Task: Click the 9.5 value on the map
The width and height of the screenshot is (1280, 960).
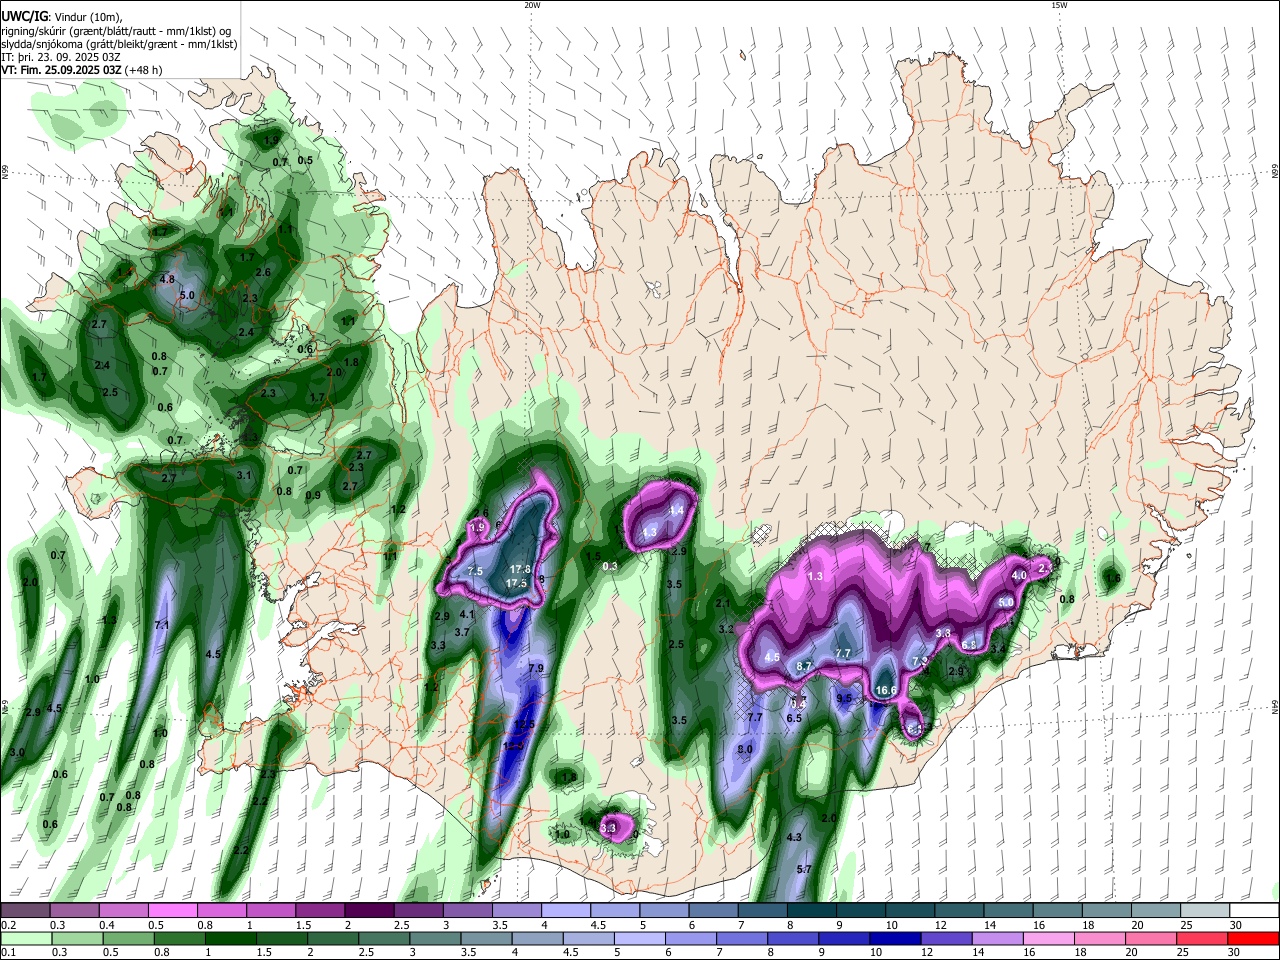Action: tap(844, 699)
